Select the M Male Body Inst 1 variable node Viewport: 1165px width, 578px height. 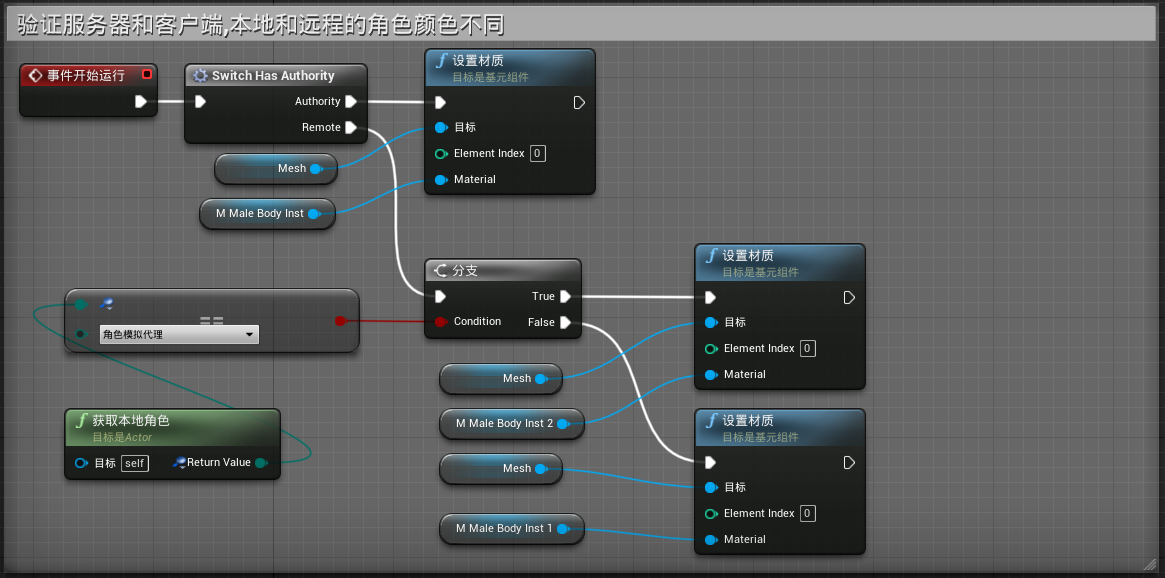505,529
